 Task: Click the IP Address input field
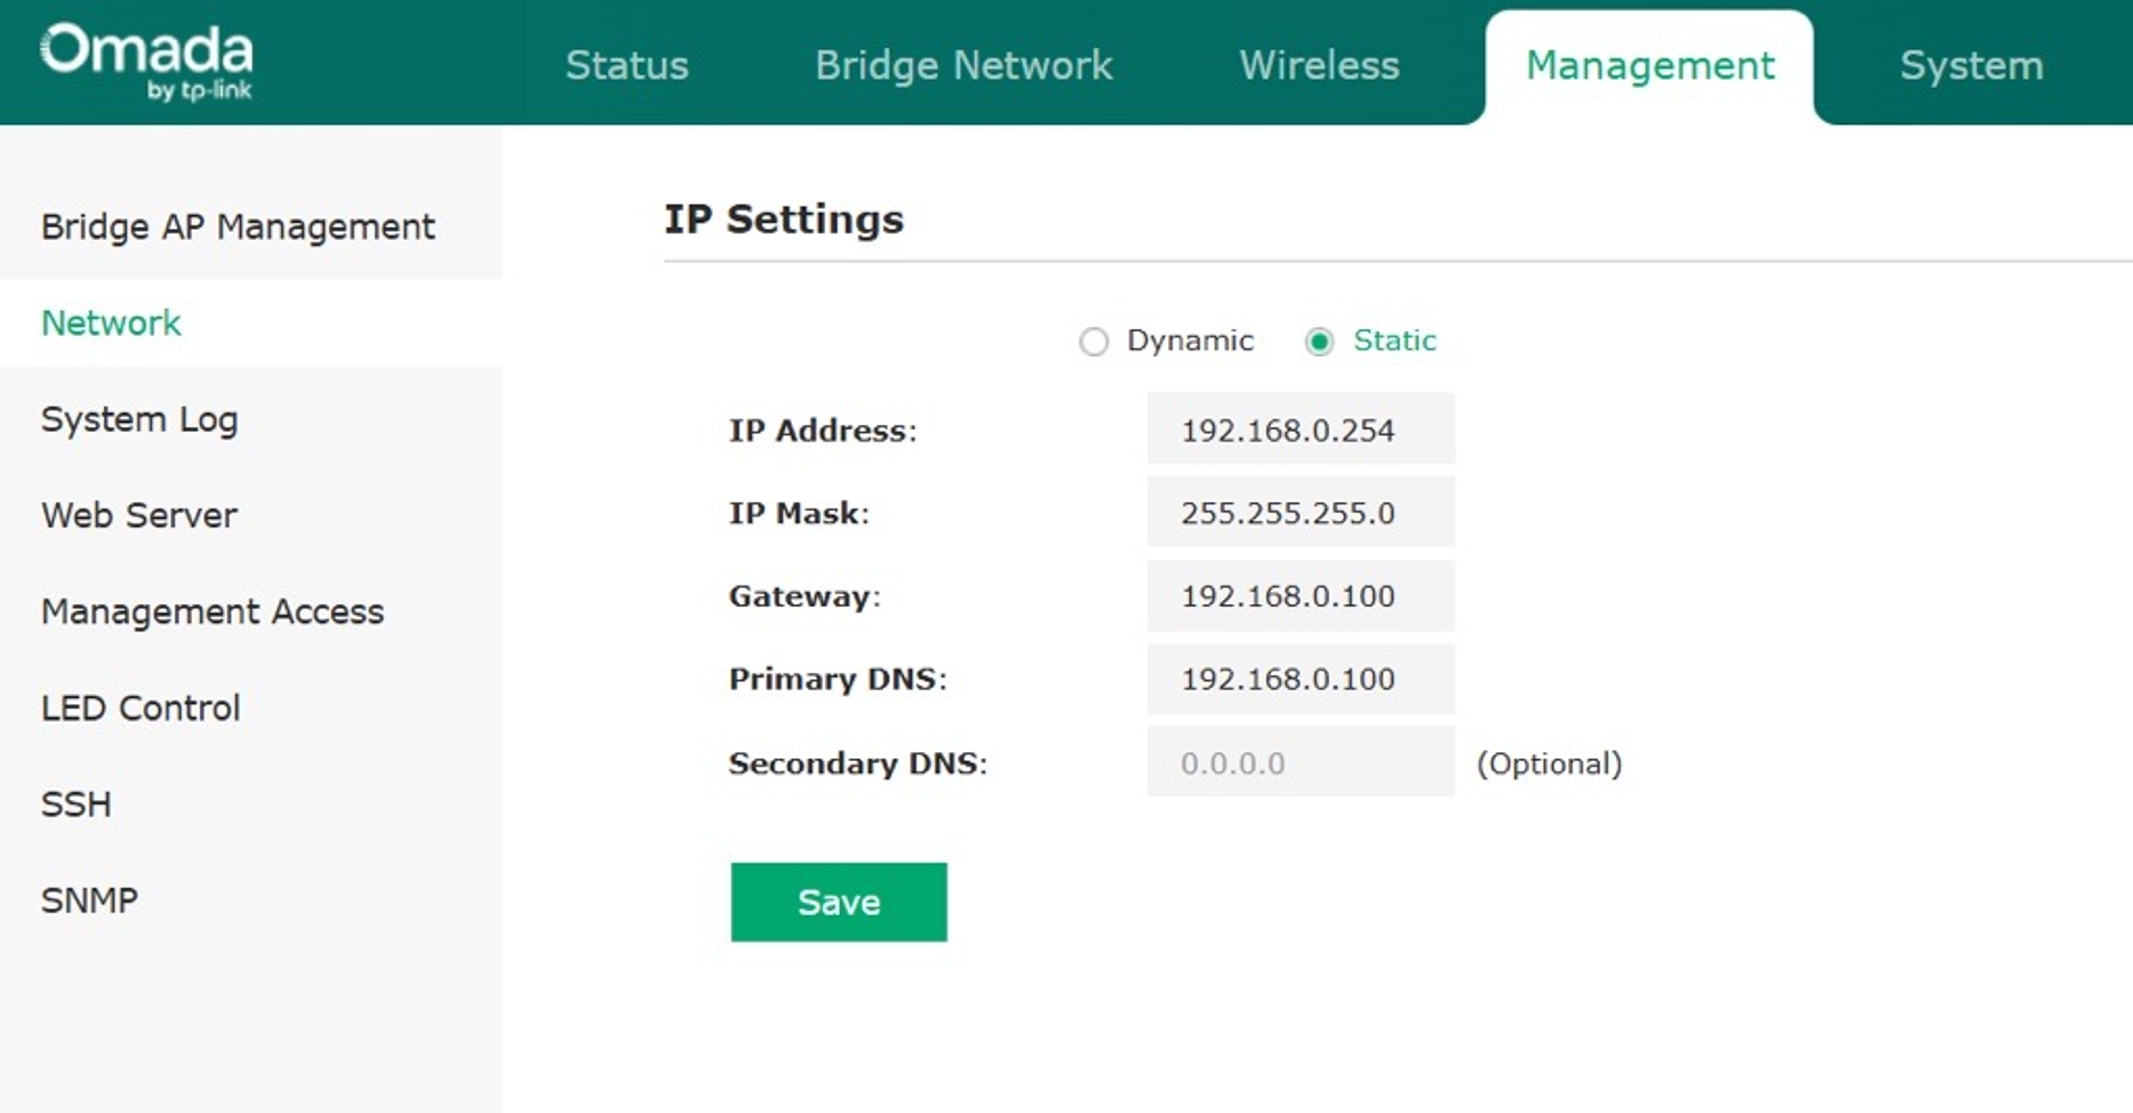pyautogui.click(x=1300, y=429)
